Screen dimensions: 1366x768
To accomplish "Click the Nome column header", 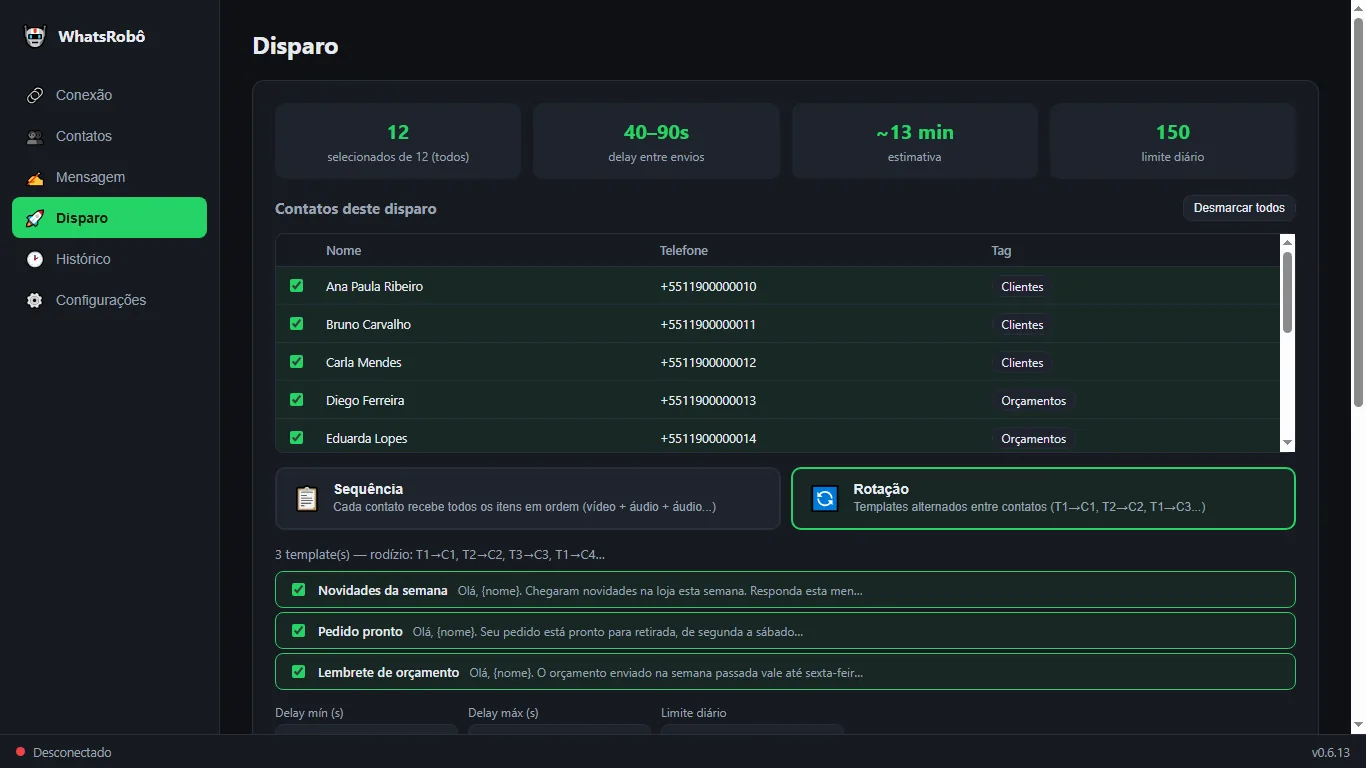I will [x=343, y=251].
